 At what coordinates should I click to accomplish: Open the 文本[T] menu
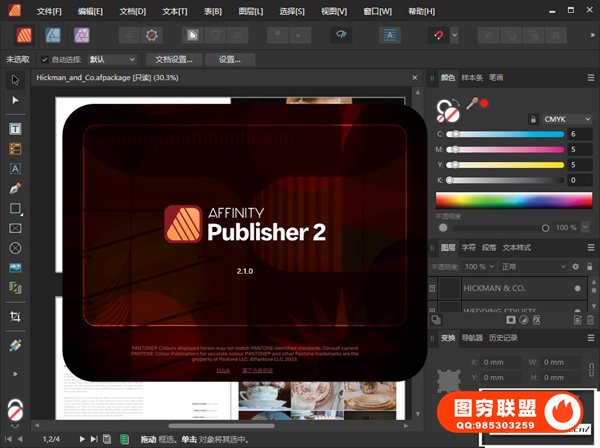(174, 9)
